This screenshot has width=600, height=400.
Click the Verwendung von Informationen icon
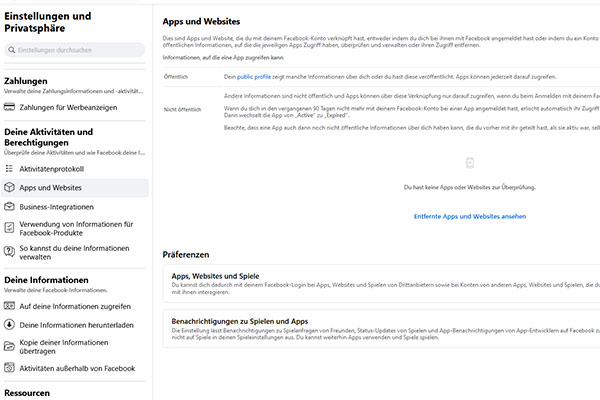click(x=10, y=225)
